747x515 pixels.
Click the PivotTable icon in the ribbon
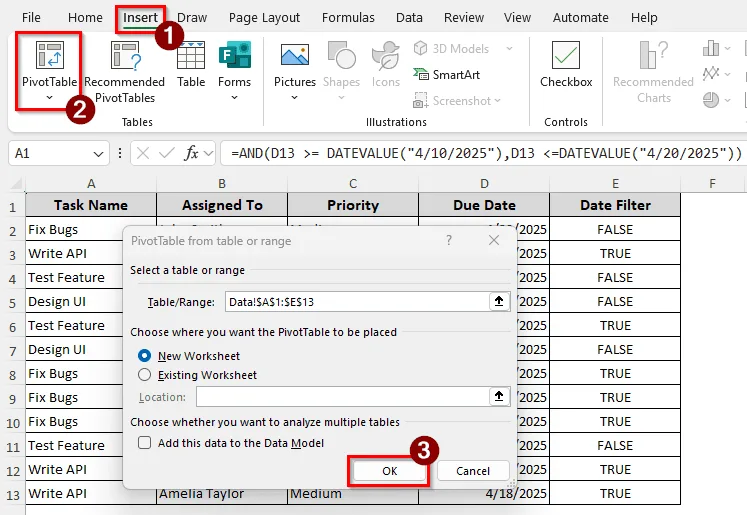[x=50, y=55]
